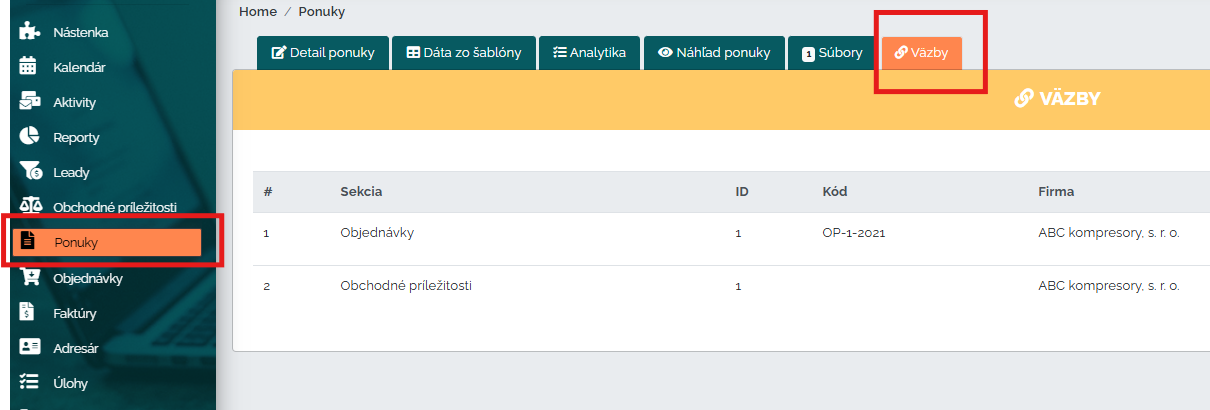Screen dimensions: 1210x410
Task: Open Adresár via the contact card icon
Action: click(x=29, y=348)
